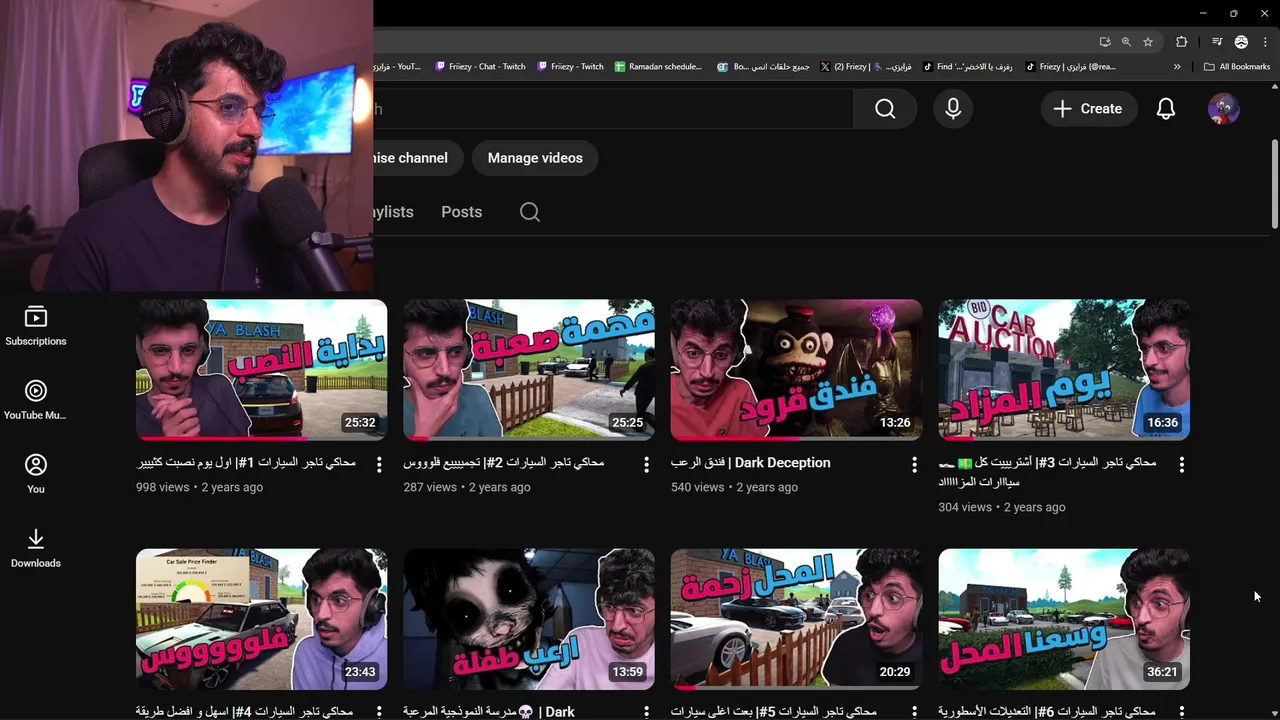Open video title for car dealer #6

pyautogui.click(x=1047, y=712)
